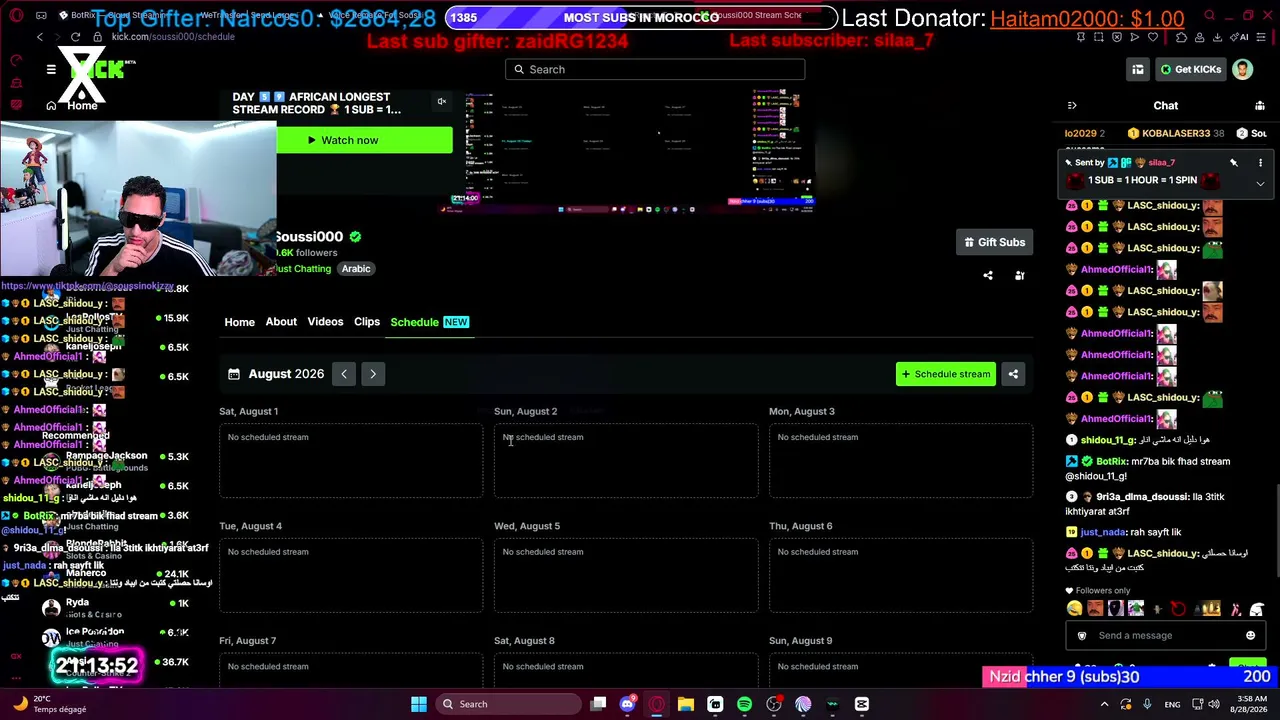This screenshot has width=1280, height=720.
Task: Click the Send a message chat input
Action: [1165, 635]
